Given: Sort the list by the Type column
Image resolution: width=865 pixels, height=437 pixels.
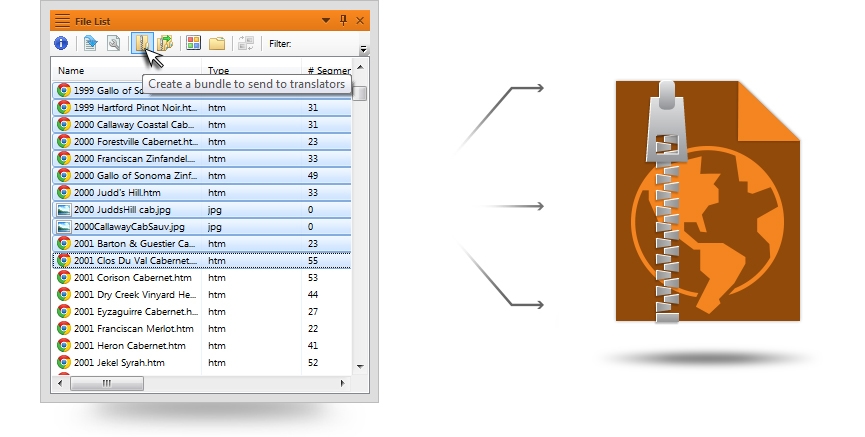Looking at the screenshot, I should [x=218, y=71].
